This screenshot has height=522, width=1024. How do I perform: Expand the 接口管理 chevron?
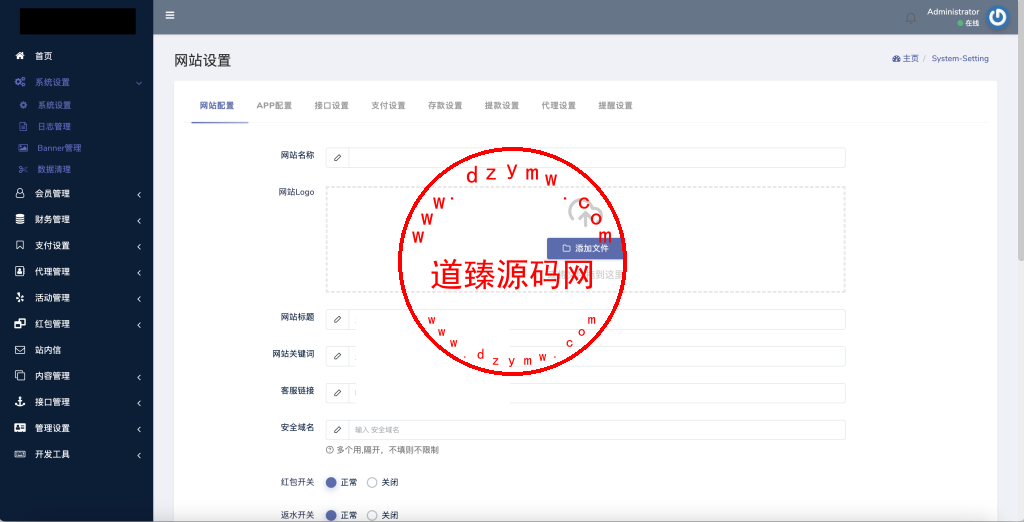(x=139, y=403)
